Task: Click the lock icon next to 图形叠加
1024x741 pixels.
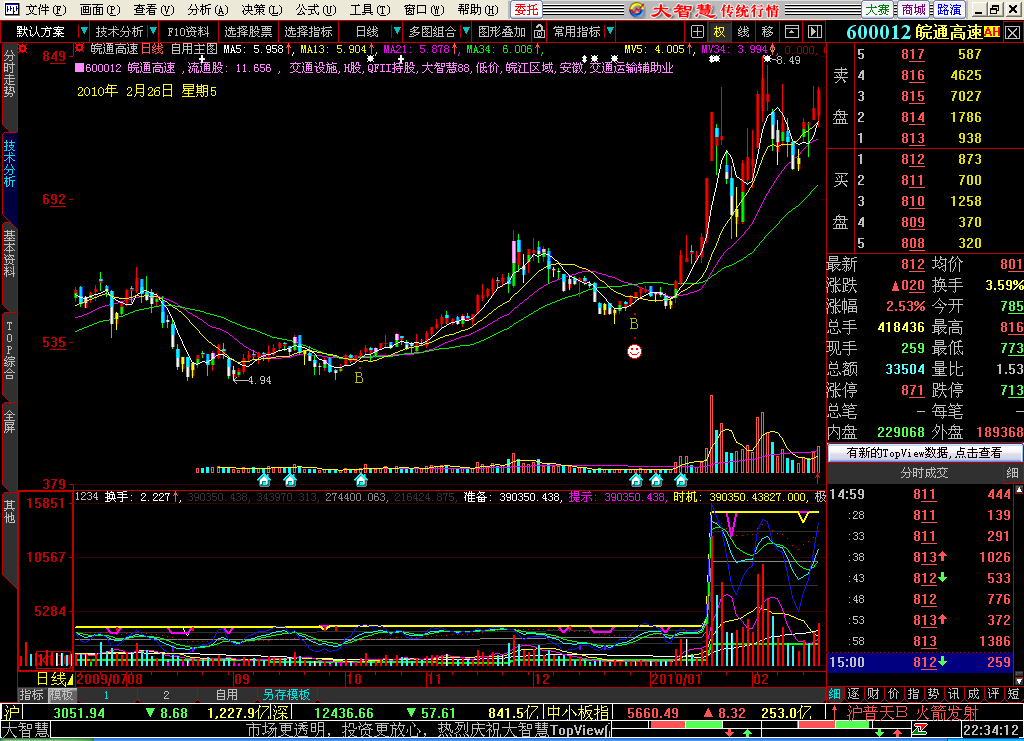Action: point(539,31)
